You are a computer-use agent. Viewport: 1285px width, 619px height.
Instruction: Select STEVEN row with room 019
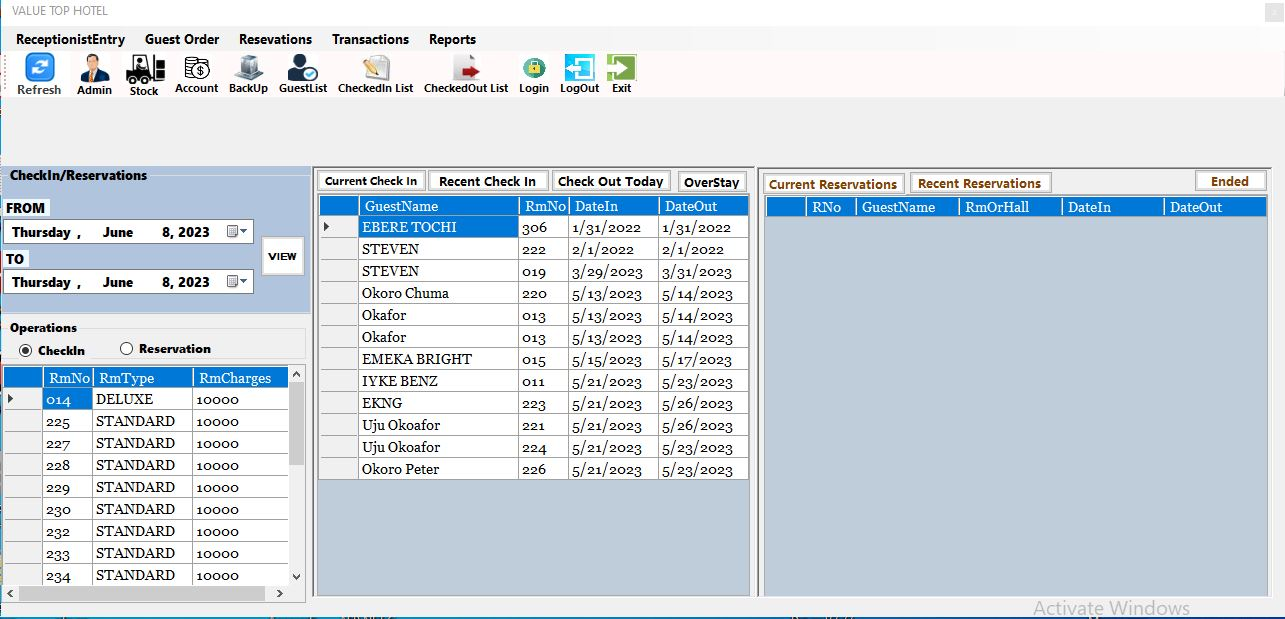click(533, 271)
